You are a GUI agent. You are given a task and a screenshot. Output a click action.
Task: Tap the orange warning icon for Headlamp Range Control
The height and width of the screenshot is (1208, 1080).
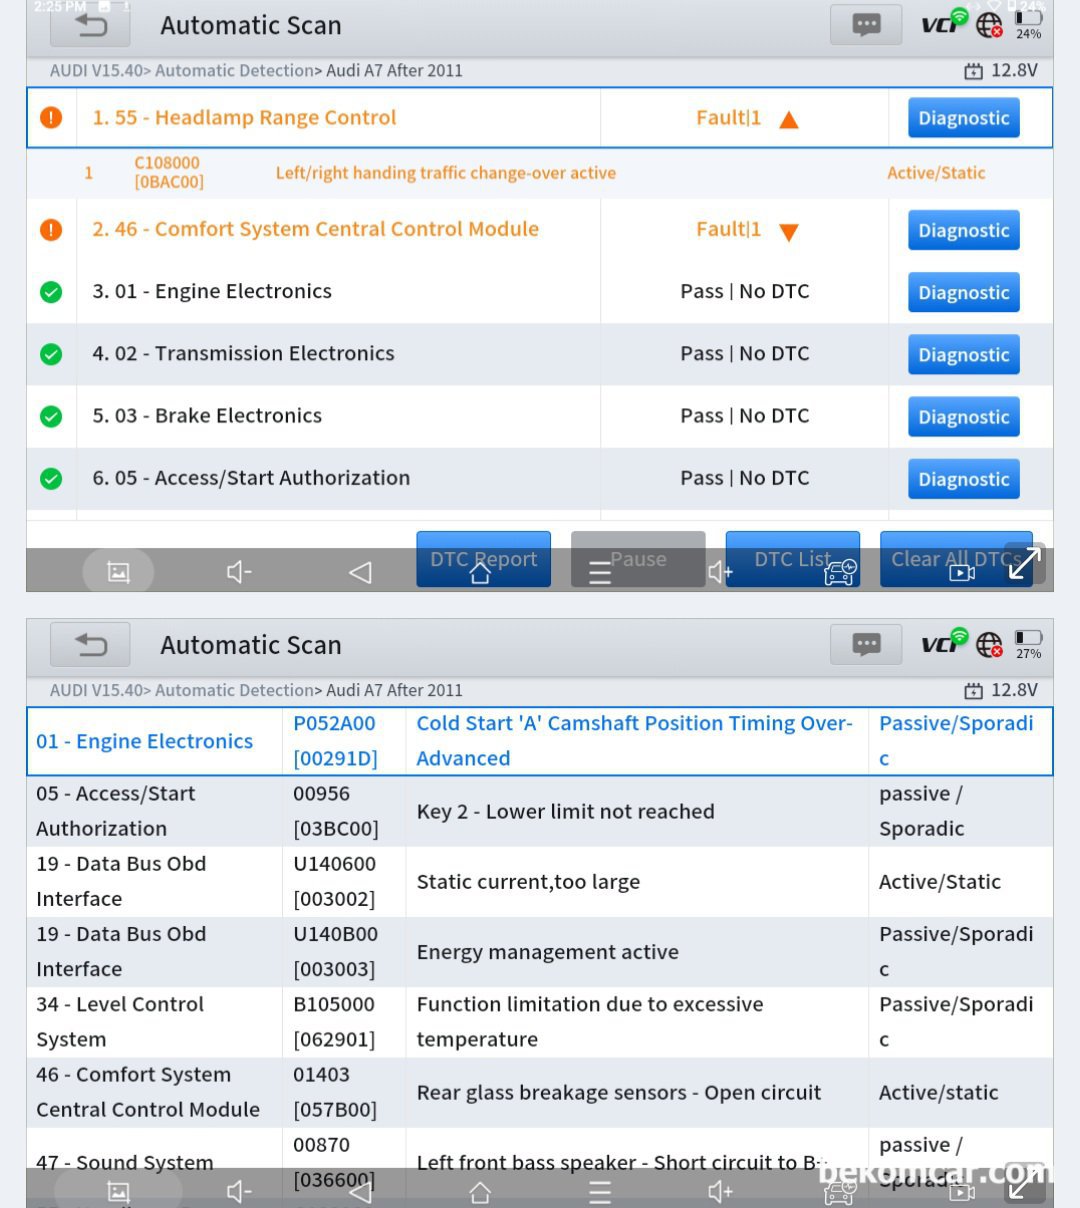[51, 118]
